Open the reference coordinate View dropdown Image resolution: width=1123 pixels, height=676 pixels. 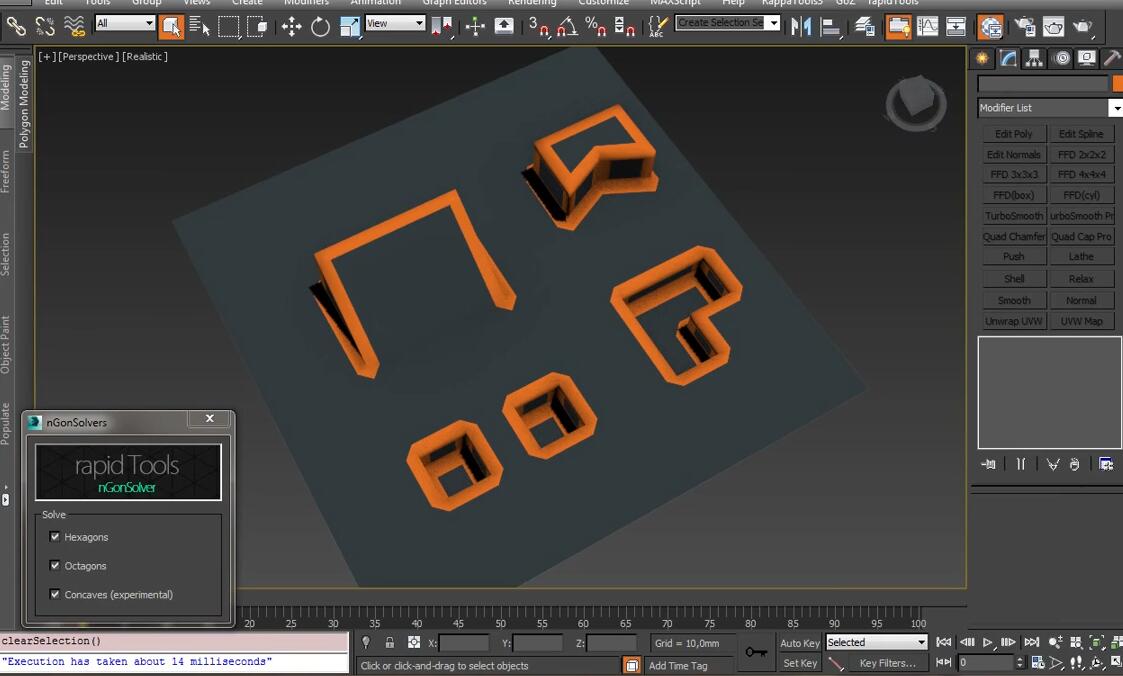point(395,23)
